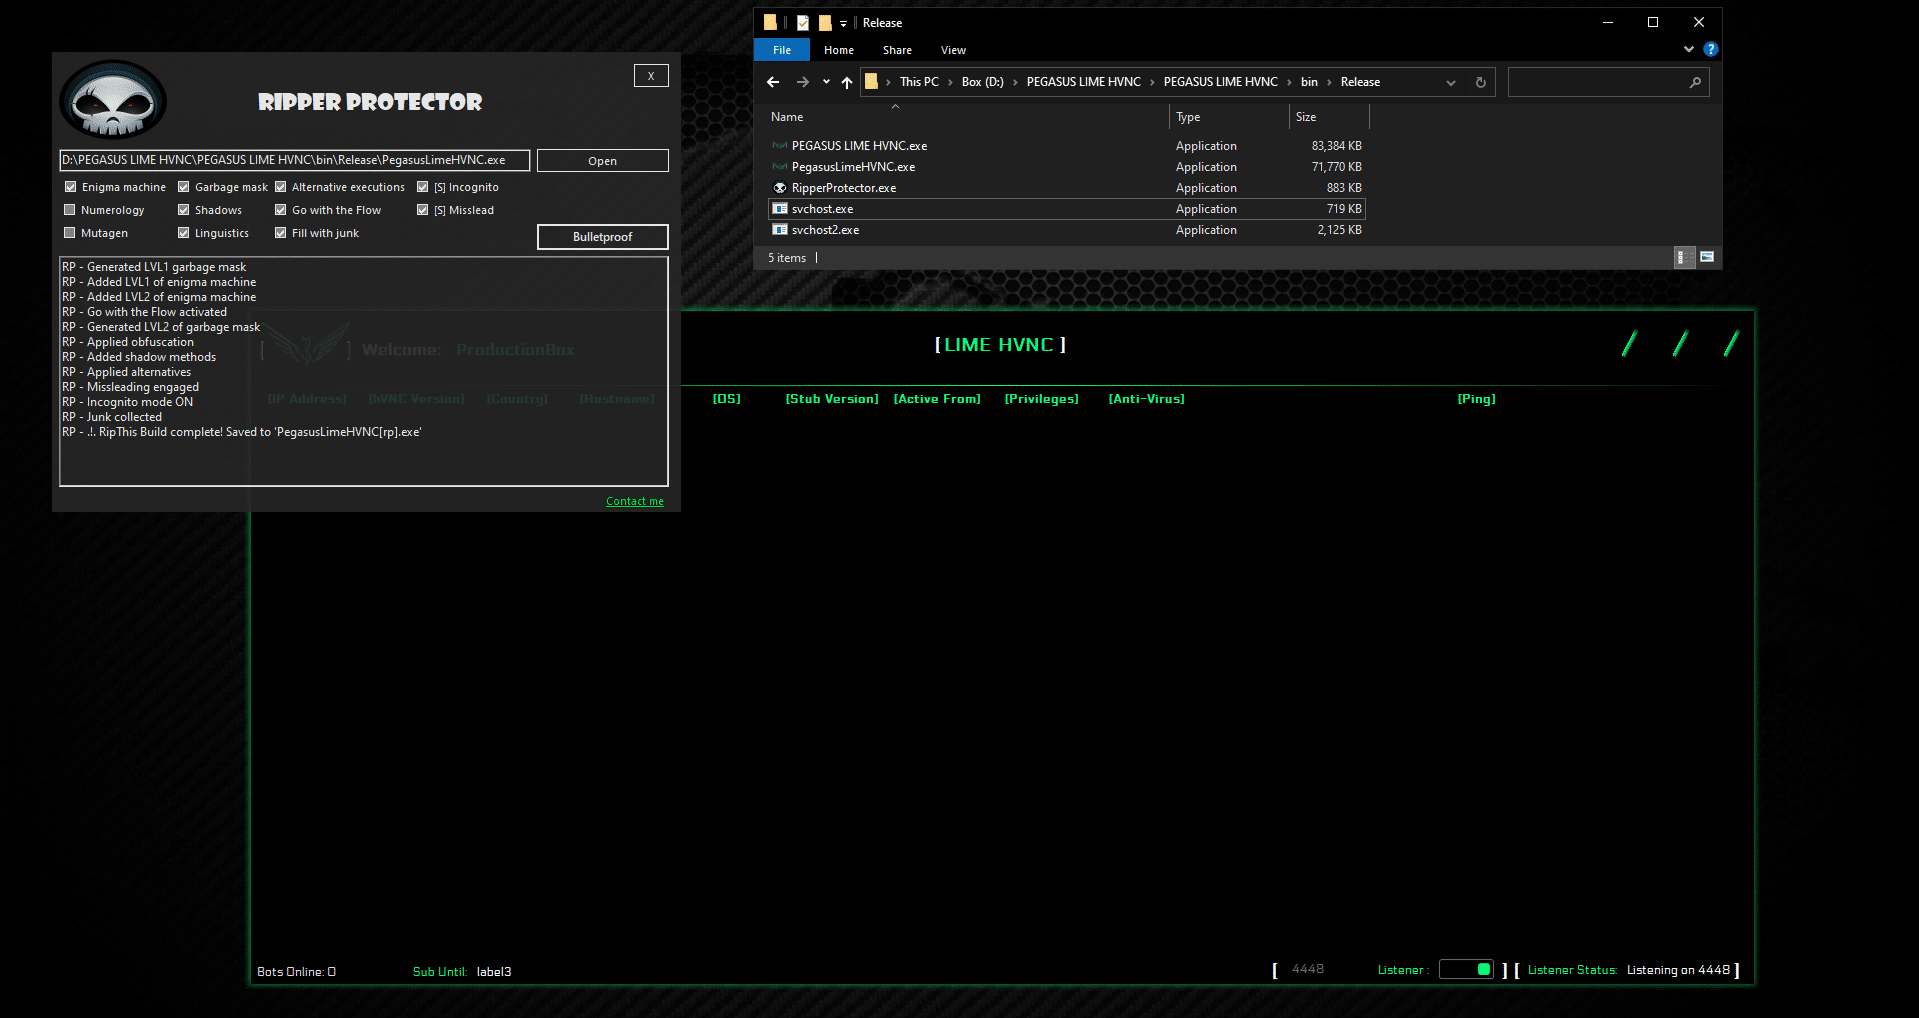Open the Share ribbon tab
Screen dimensions: 1919x1018
(896, 50)
